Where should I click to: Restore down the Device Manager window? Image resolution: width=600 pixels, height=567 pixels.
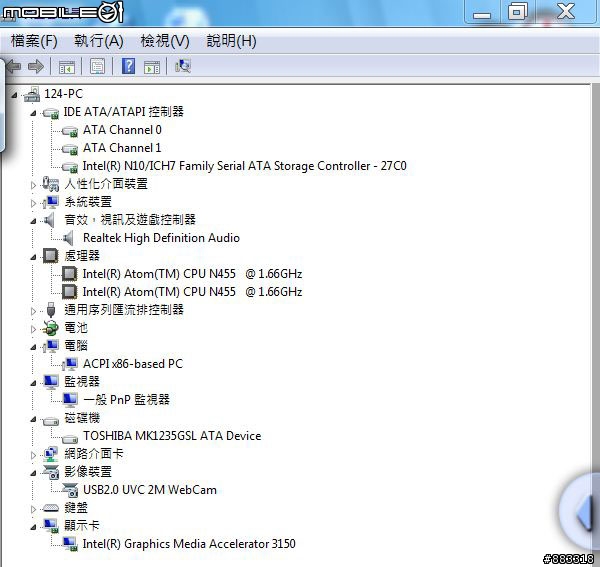[517, 11]
